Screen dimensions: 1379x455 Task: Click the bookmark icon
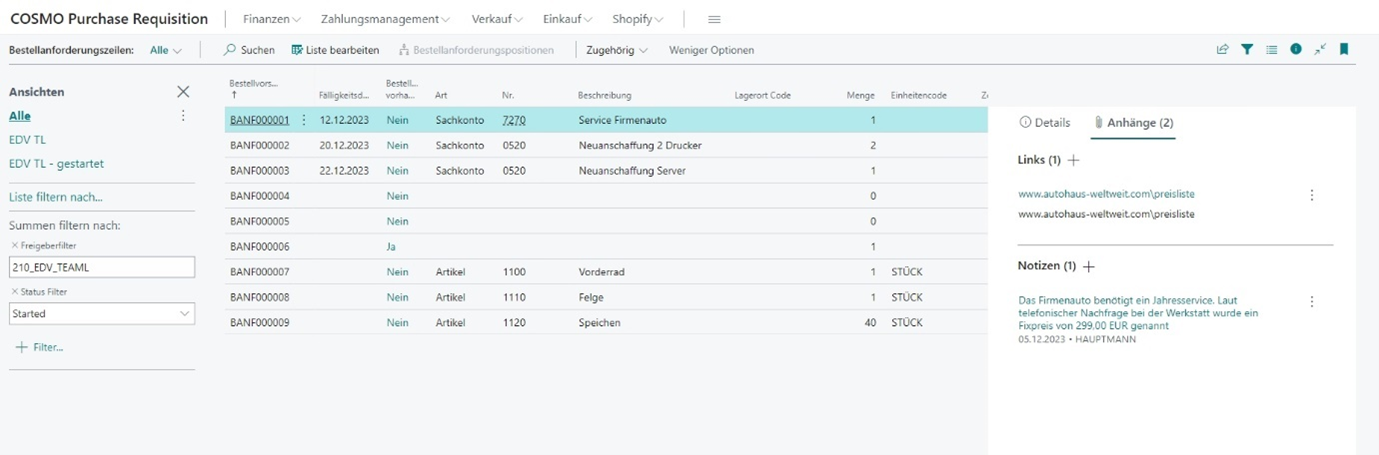[1344, 49]
